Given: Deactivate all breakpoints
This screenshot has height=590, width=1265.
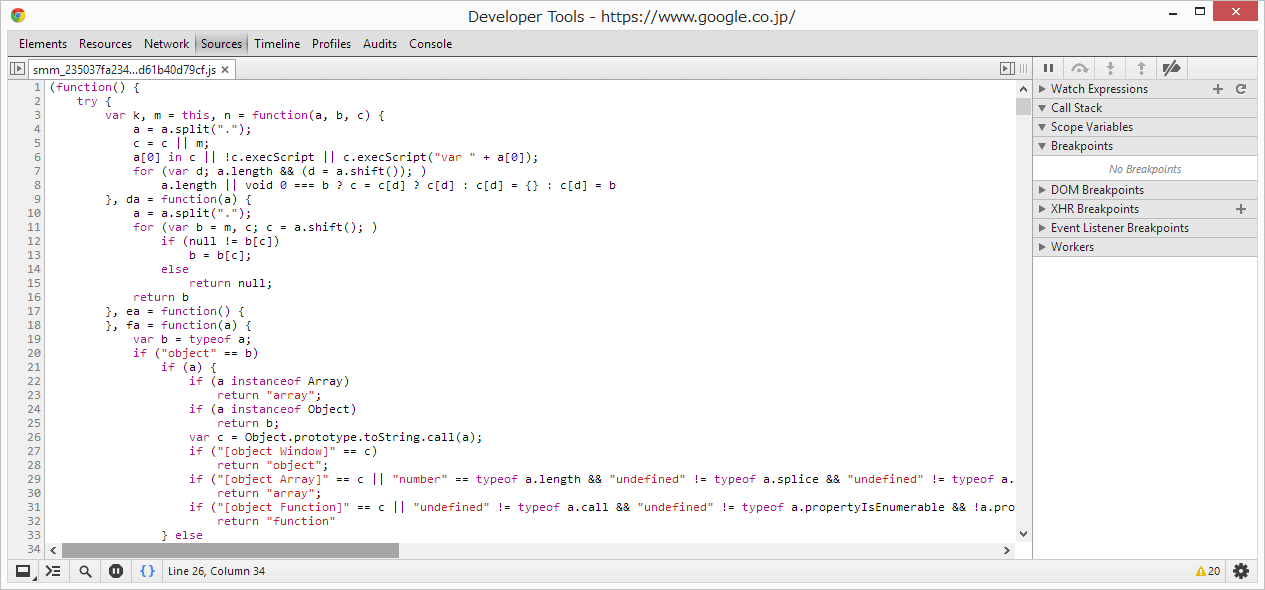Looking at the screenshot, I should pos(1172,68).
